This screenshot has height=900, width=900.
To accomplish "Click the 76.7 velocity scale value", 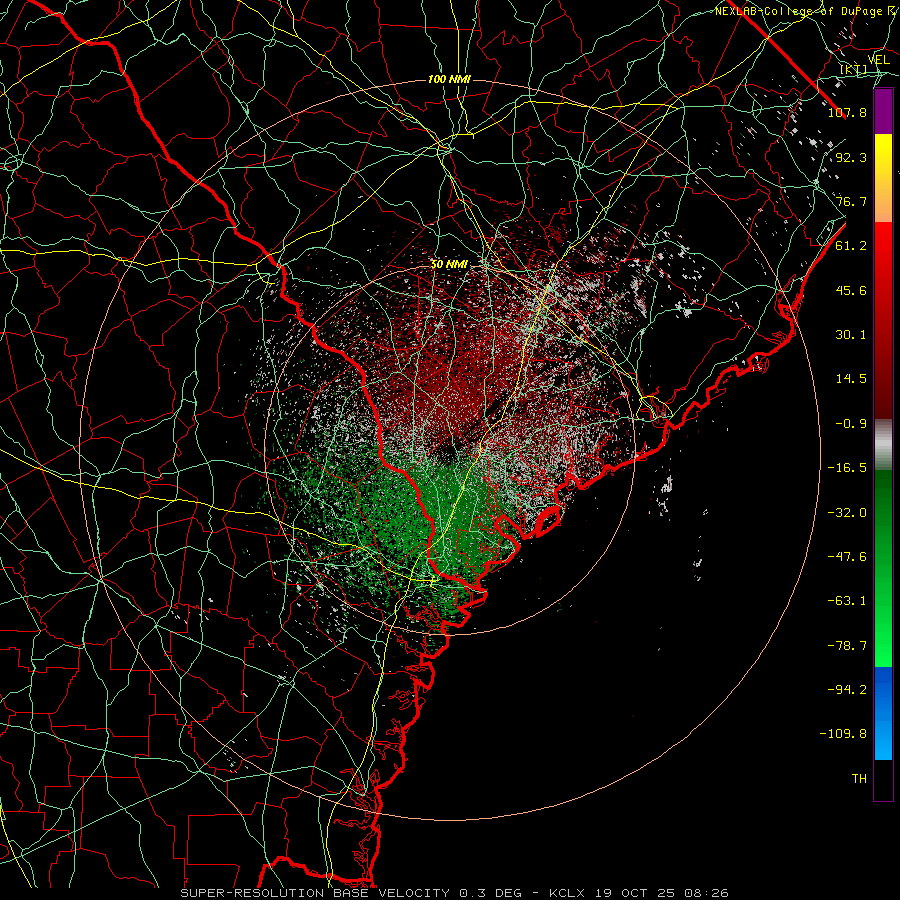I will click(x=851, y=201).
